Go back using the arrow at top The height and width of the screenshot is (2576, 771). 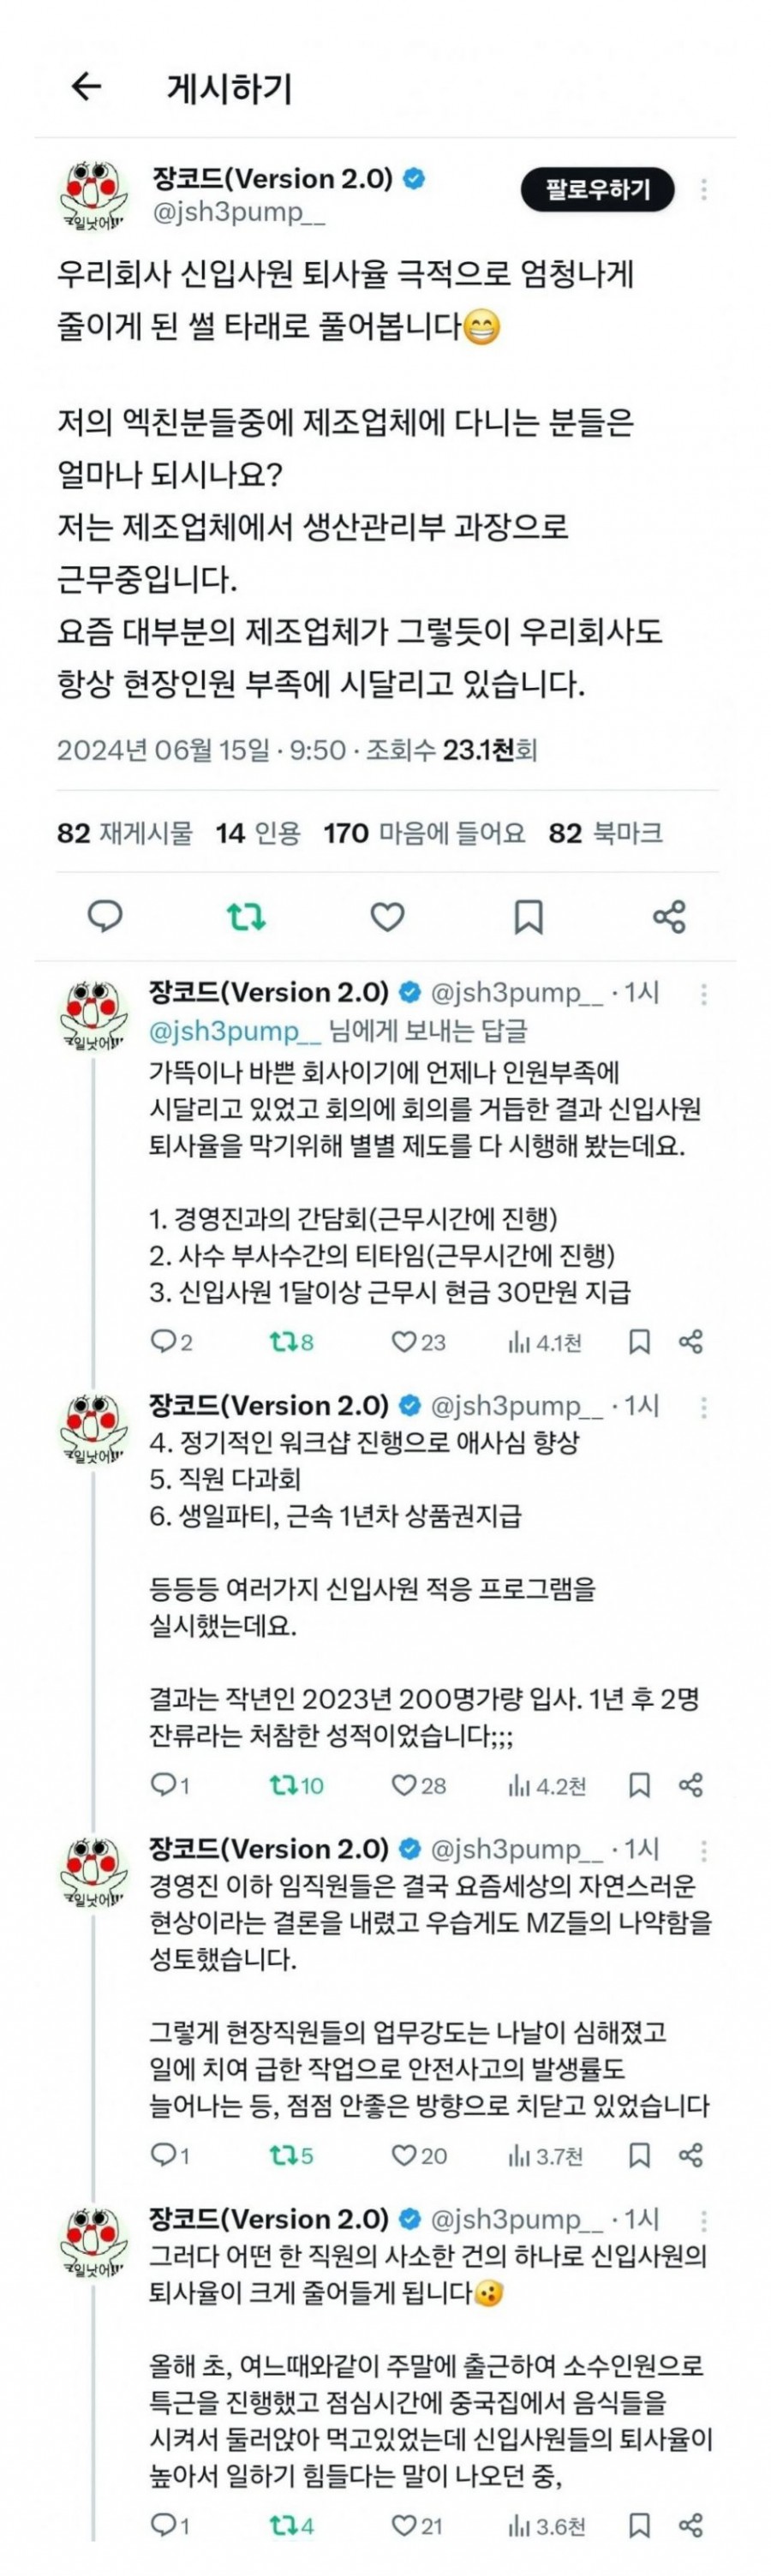click(x=87, y=87)
